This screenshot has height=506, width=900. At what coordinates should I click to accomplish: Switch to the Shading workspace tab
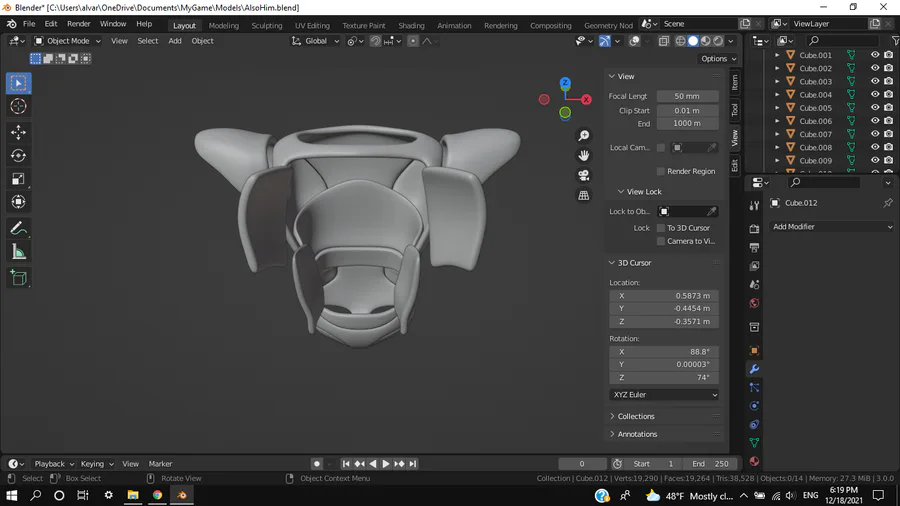412,25
